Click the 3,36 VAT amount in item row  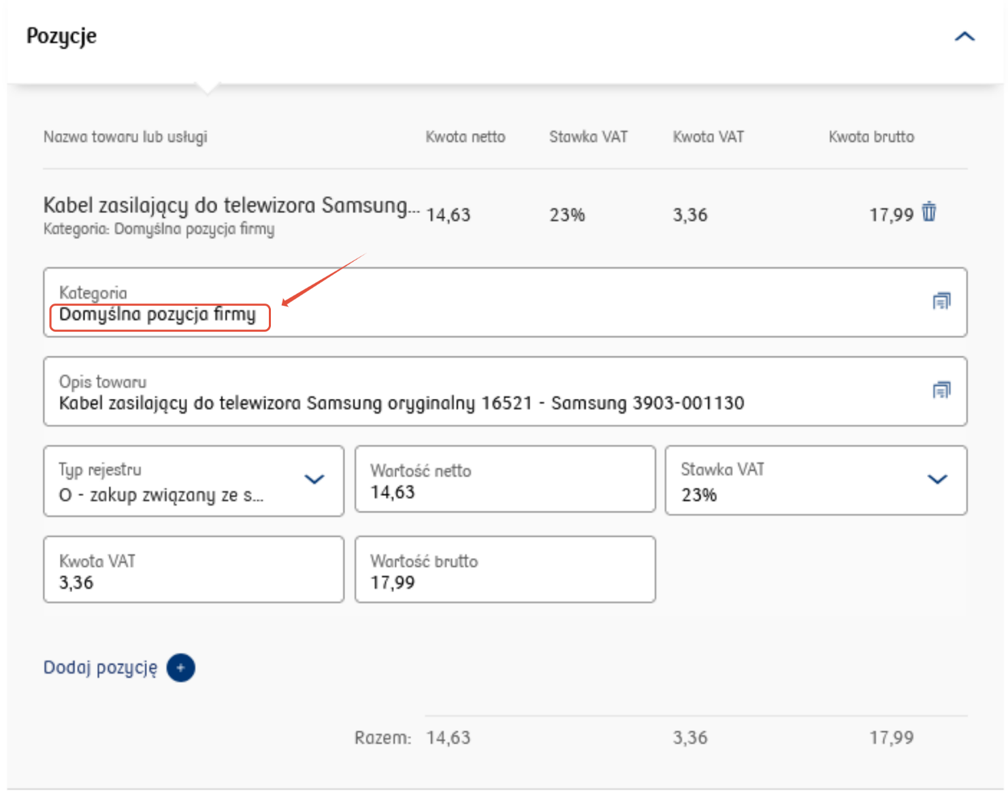pos(690,215)
